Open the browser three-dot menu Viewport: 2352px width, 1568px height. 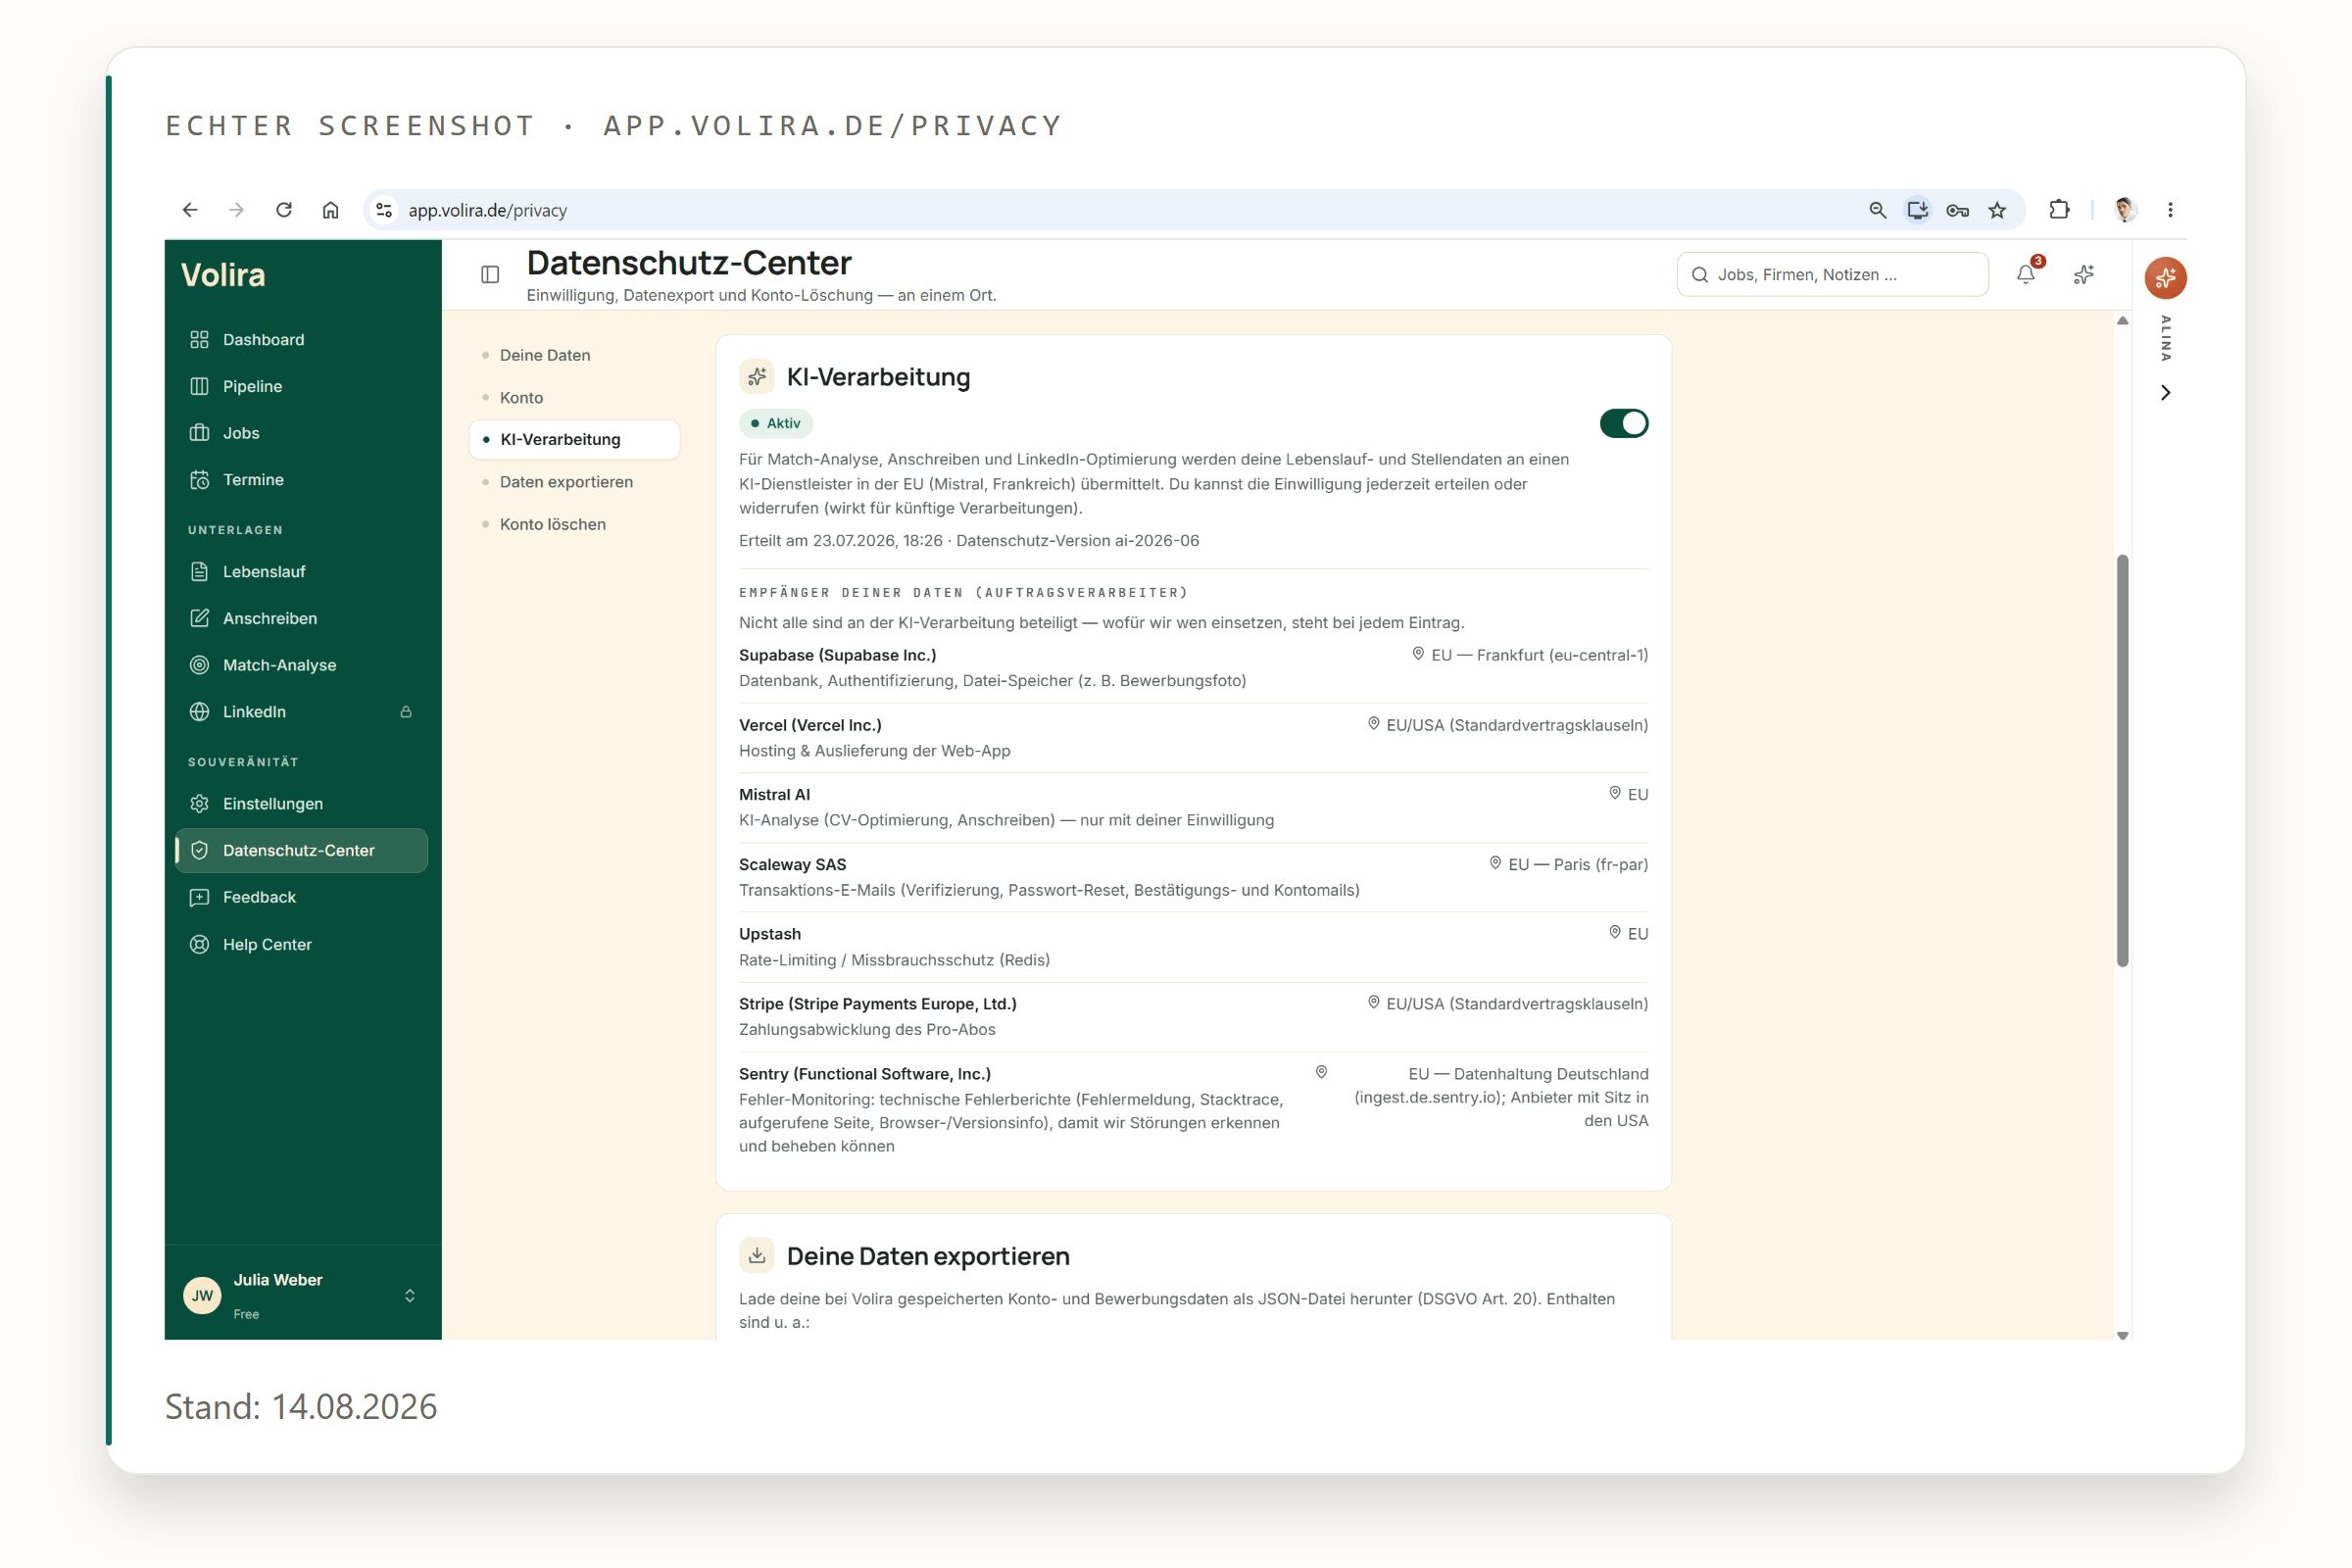tap(2170, 210)
